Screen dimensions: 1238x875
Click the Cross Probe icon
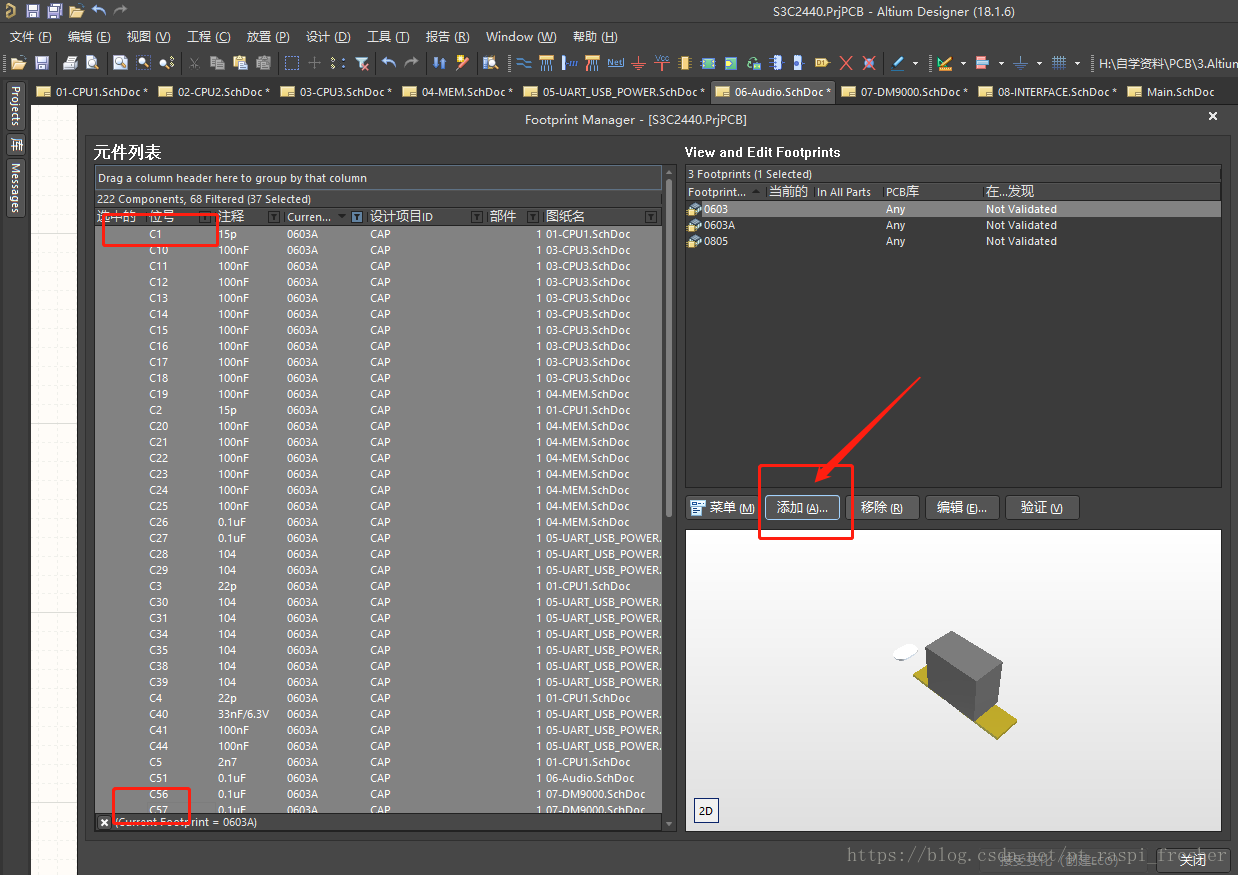tap(462, 63)
